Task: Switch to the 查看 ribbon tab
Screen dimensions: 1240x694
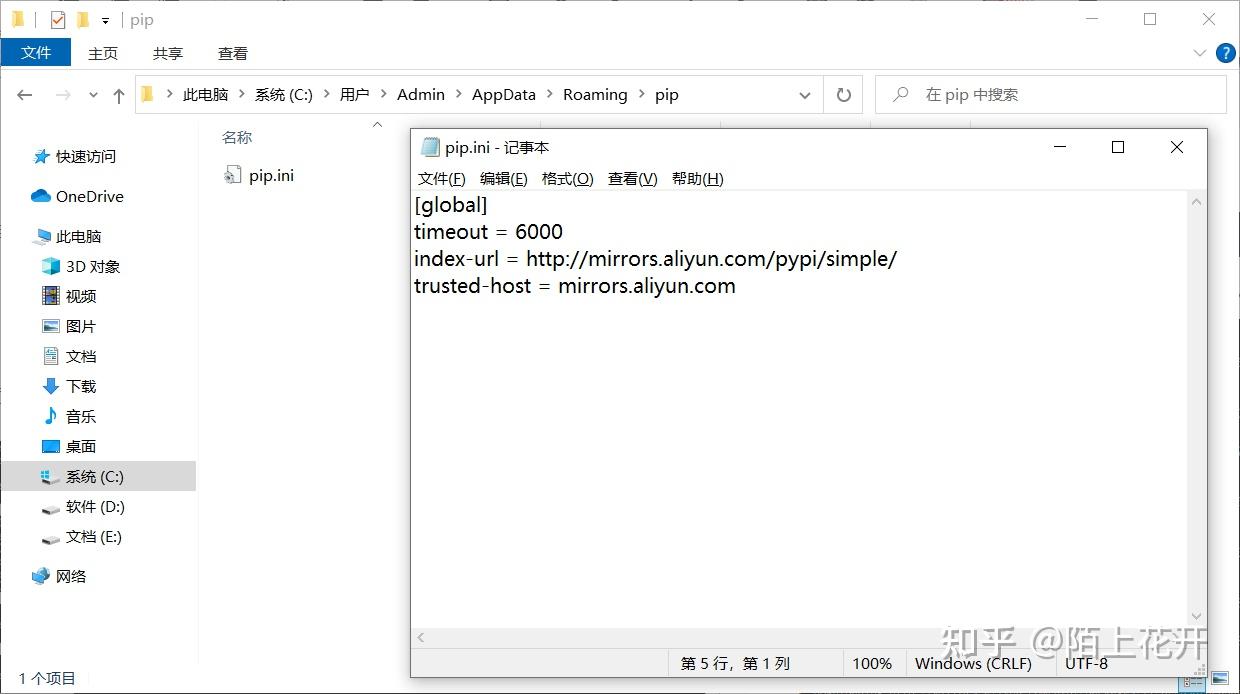Action: coord(232,53)
